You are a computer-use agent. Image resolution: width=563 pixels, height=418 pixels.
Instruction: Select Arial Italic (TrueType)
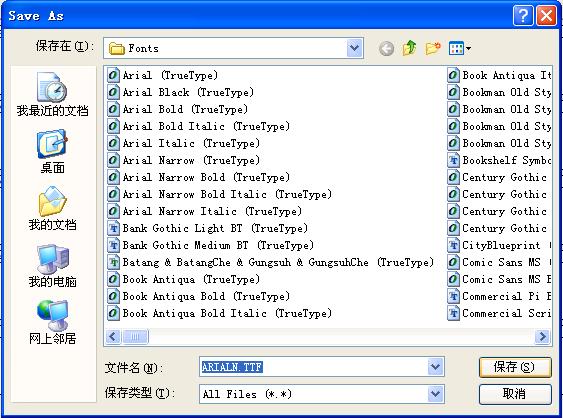(183, 143)
